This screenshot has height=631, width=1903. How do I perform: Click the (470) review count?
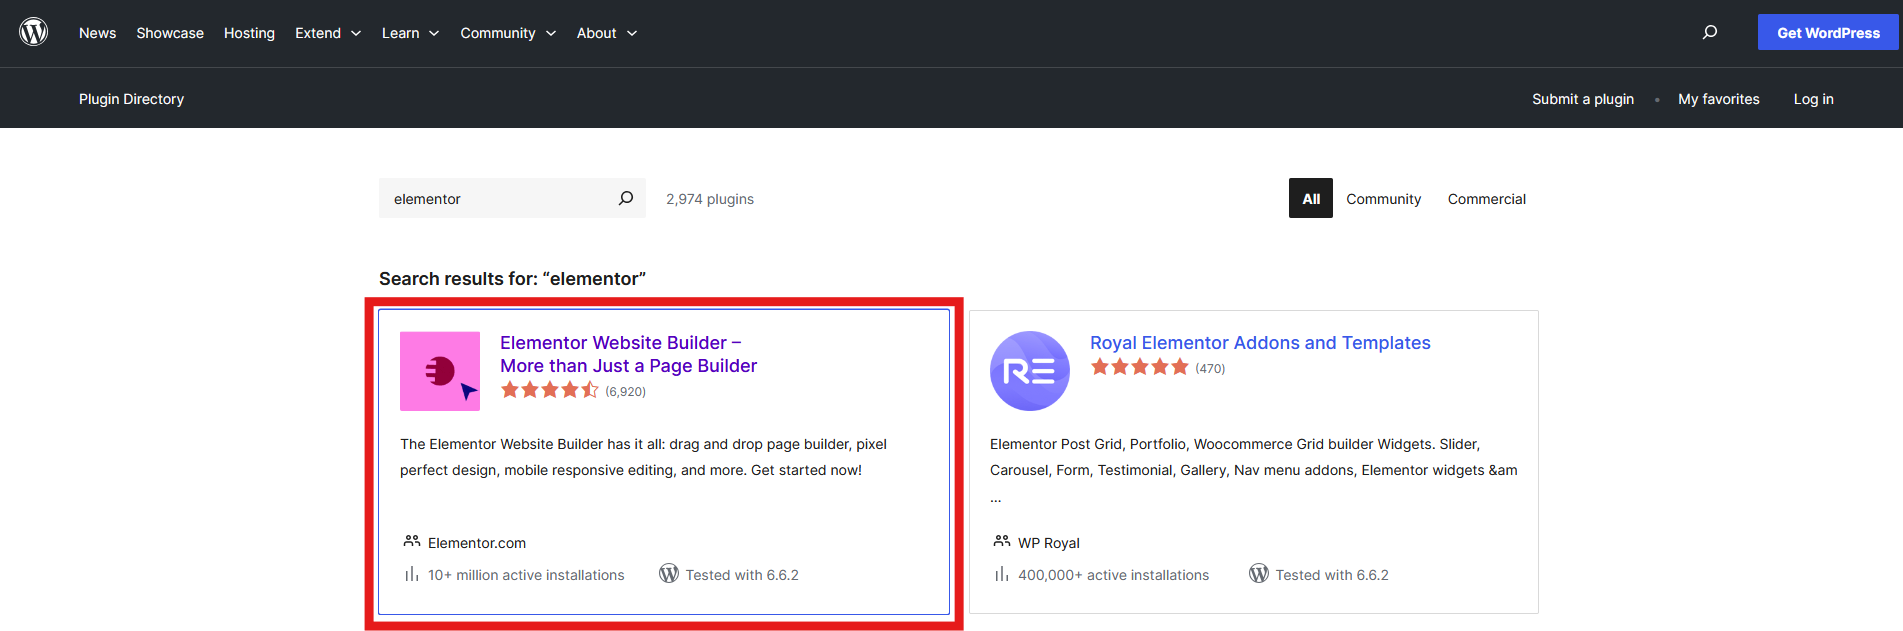pyautogui.click(x=1210, y=368)
